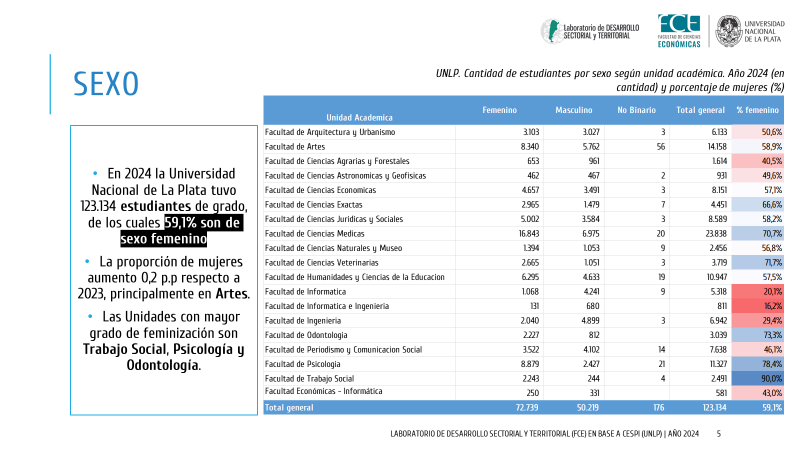The height and width of the screenshot is (450, 800).
Task: Click the 'Unidad Academica' column header
Action: (359, 117)
